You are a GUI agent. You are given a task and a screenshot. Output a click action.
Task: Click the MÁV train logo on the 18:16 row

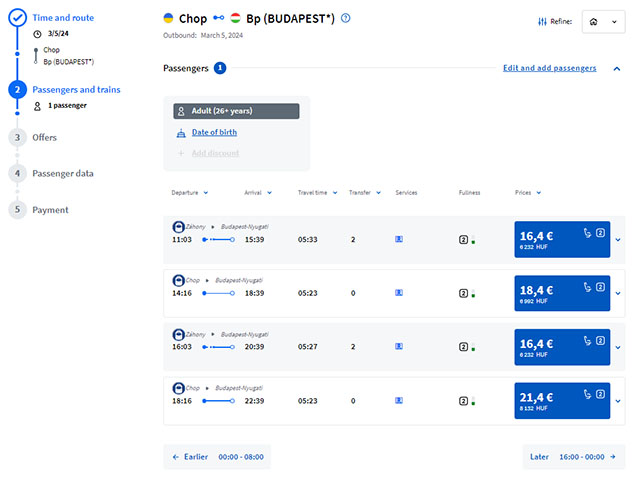coord(178,388)
